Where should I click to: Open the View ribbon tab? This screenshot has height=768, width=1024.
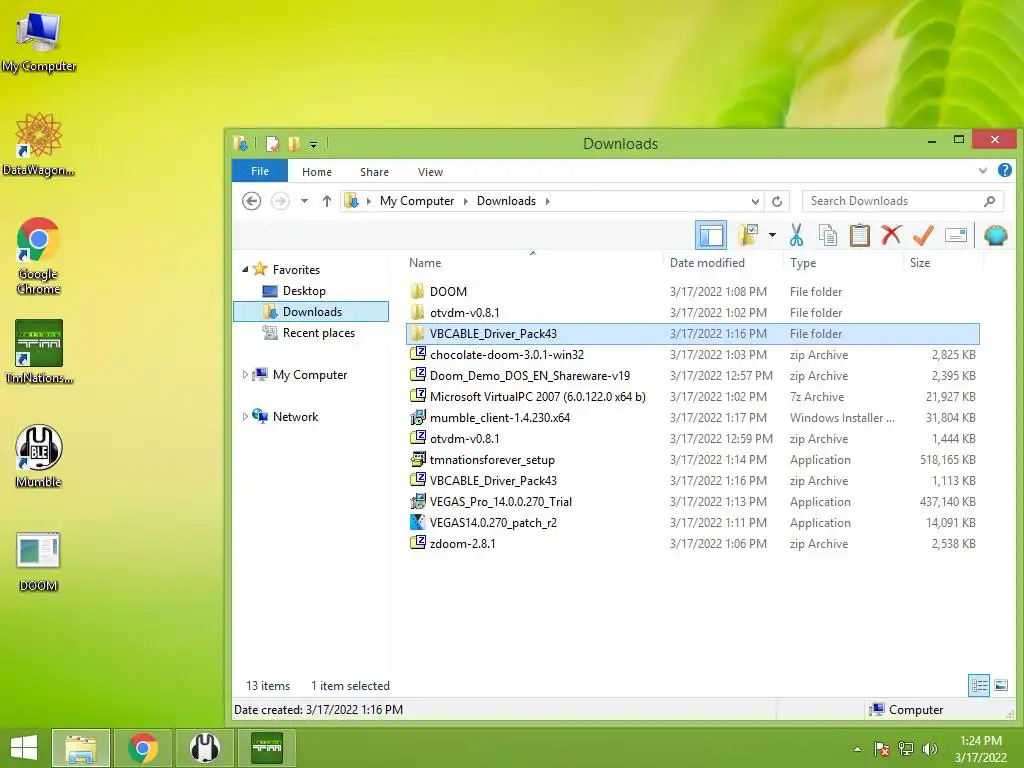430,172
